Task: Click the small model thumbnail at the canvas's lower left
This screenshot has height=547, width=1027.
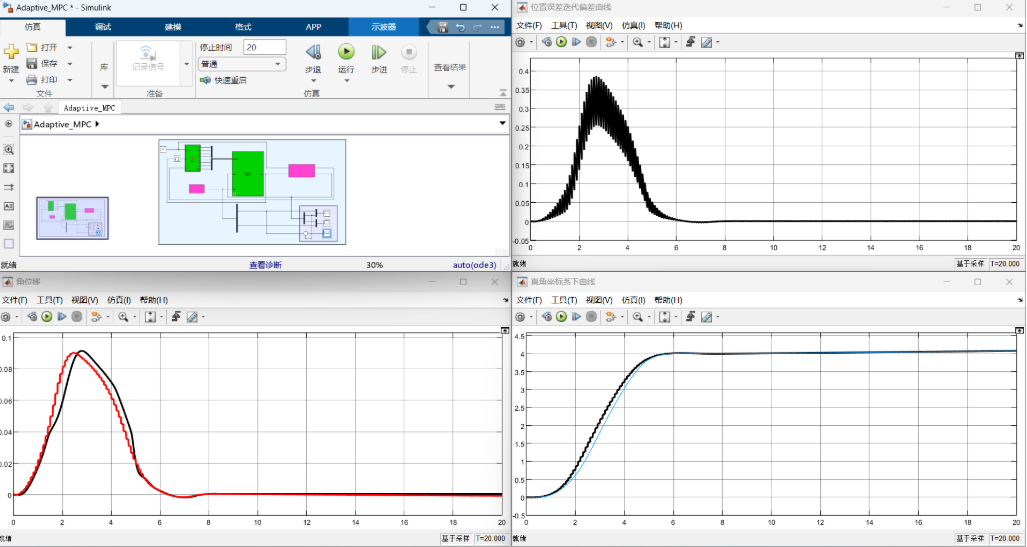Action: coord(72,218)
